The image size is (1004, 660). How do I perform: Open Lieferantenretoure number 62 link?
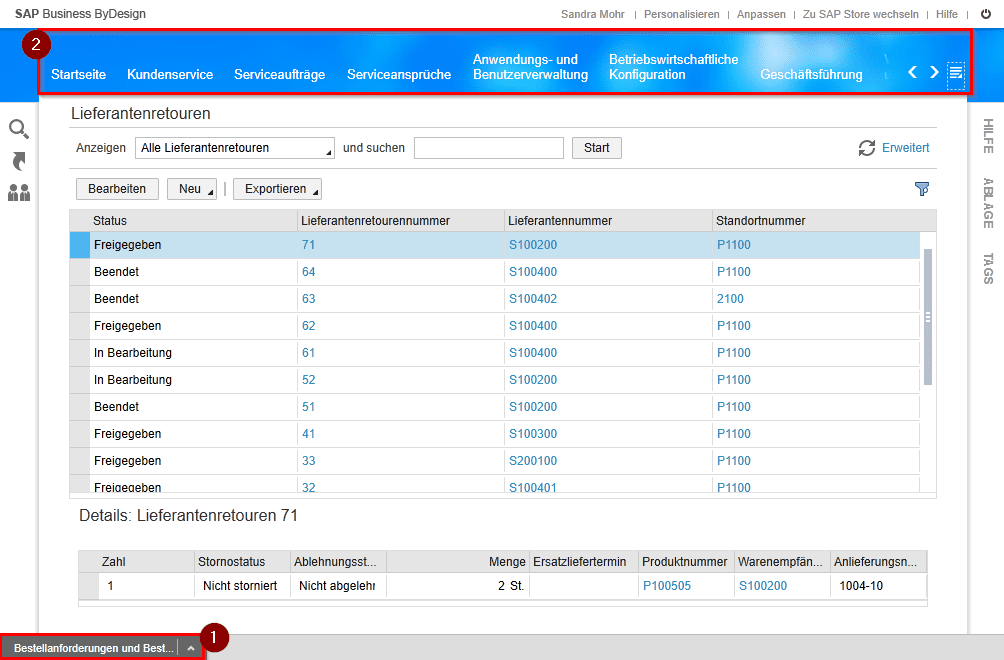click(309, 325)
